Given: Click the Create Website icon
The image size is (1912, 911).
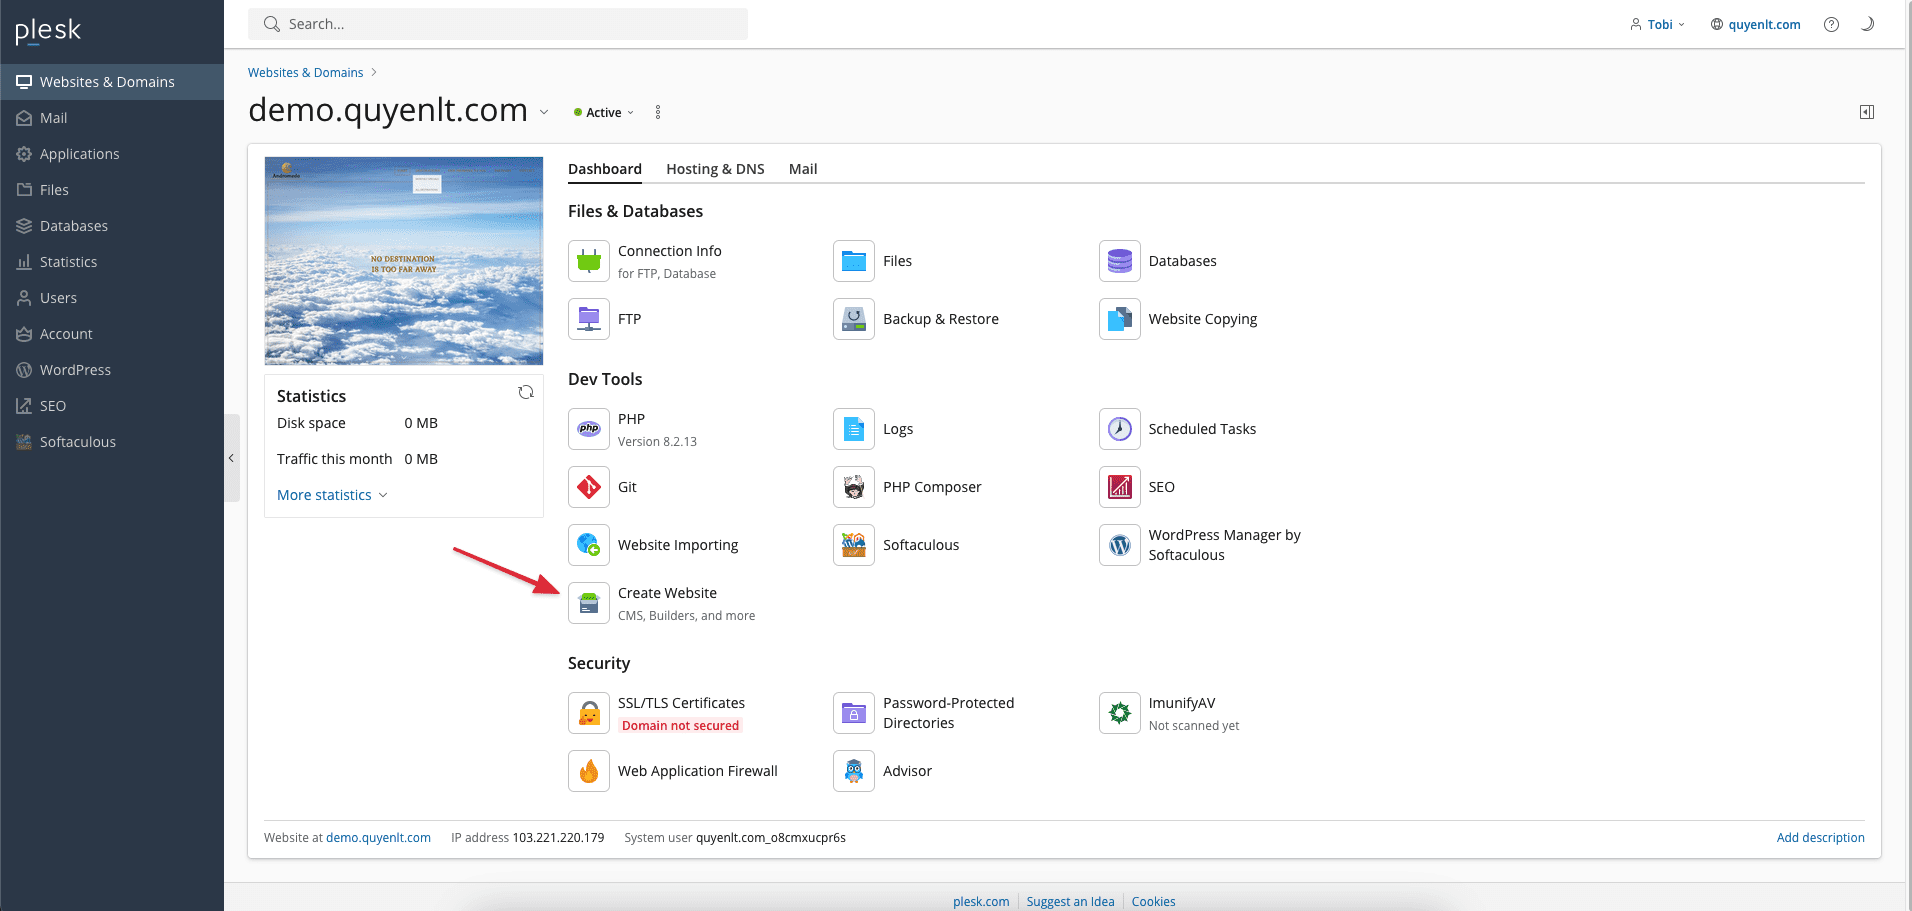Looking at the screenshot, I should 589,603.
